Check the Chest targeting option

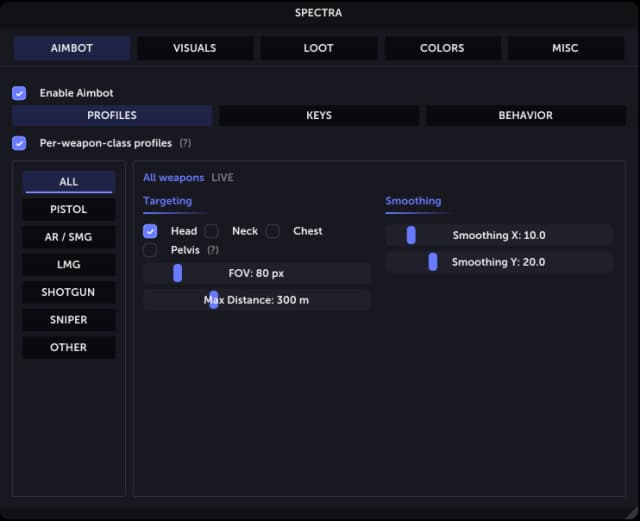[x=273, y=231]
